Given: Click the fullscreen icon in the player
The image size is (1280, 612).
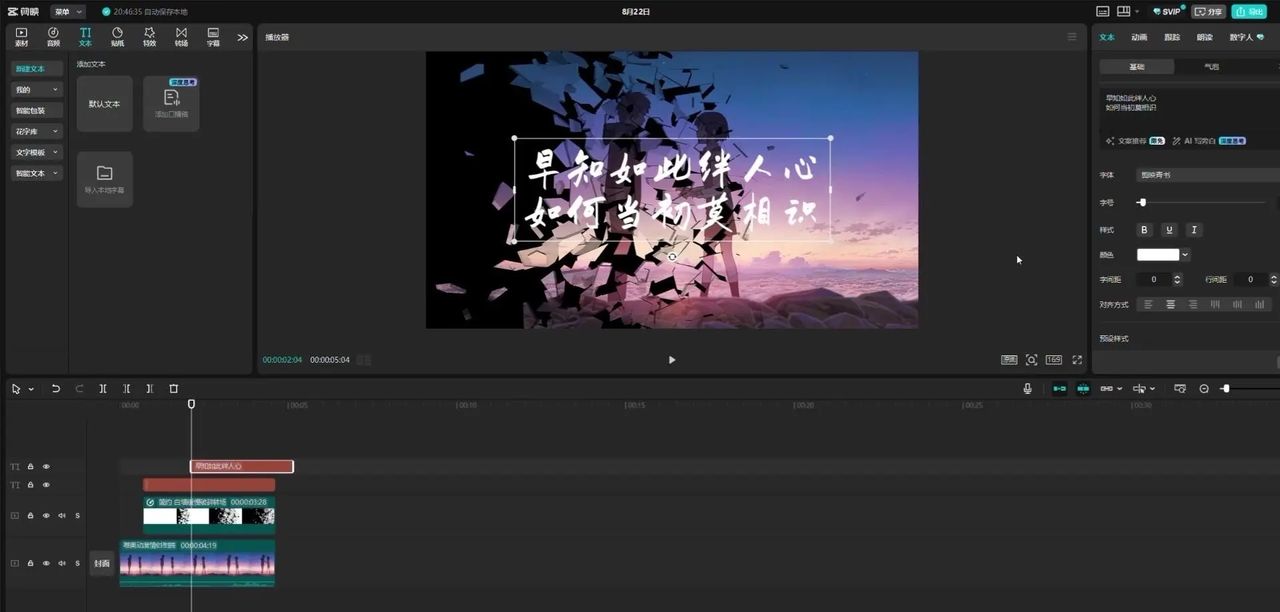Looking at the screenshot, I should pos(1077,360).
